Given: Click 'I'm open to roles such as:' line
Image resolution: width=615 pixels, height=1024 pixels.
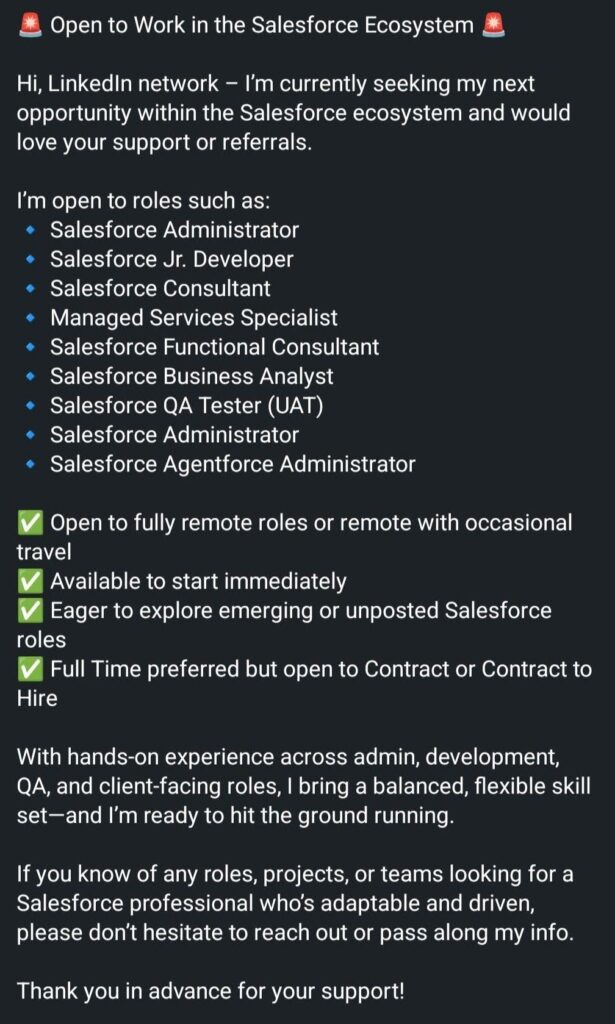Looking at the screenshot, I should [x=143, y=201].
